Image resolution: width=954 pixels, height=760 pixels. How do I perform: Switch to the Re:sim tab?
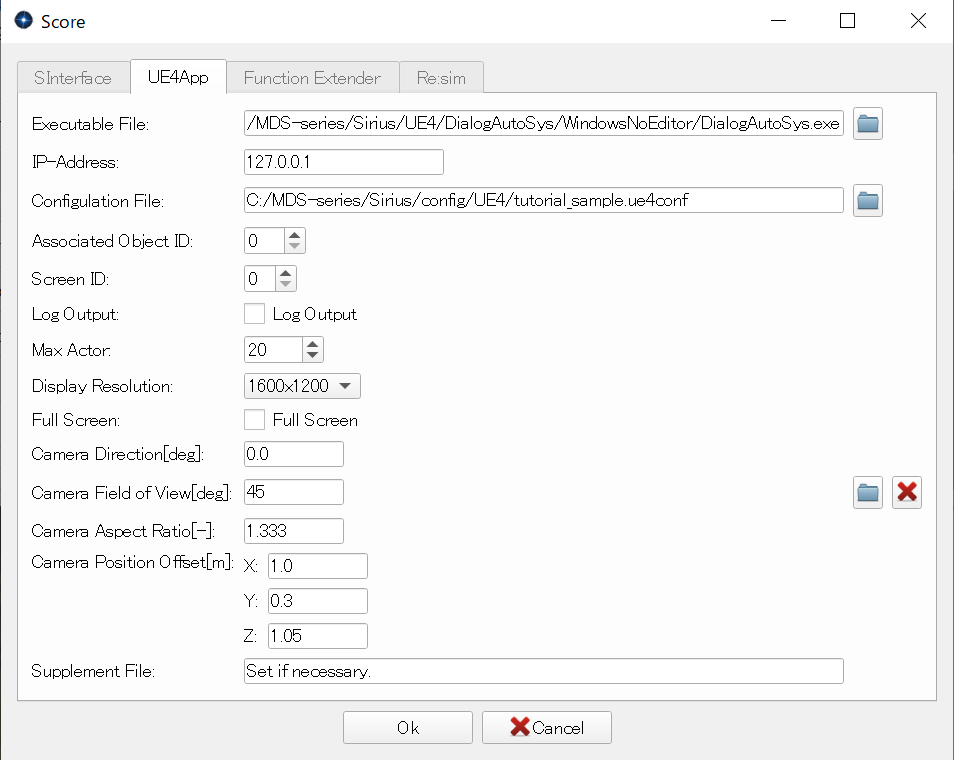click(x=442, y=77)
